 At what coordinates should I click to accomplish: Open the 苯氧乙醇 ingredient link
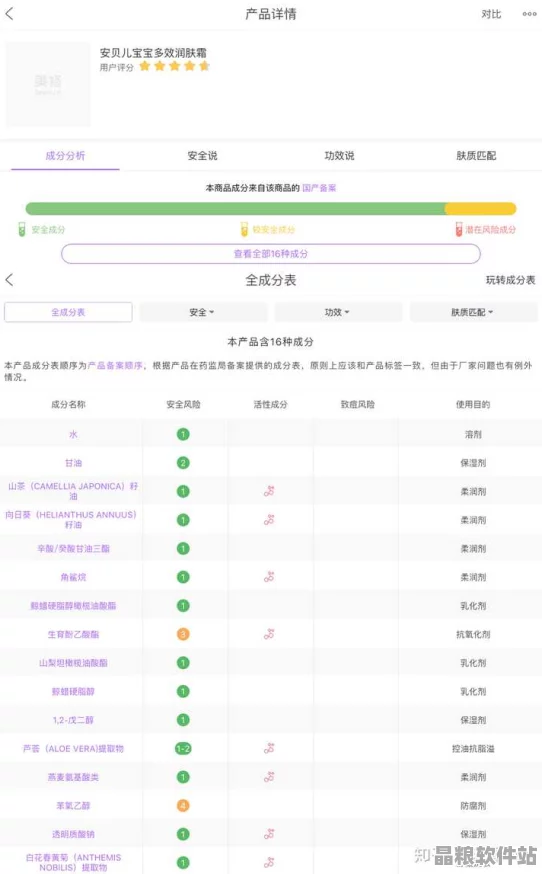[73, 805]
